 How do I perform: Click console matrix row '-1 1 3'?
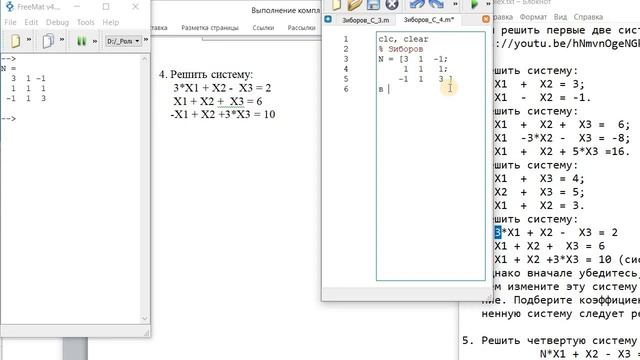(x=26, y=98)
